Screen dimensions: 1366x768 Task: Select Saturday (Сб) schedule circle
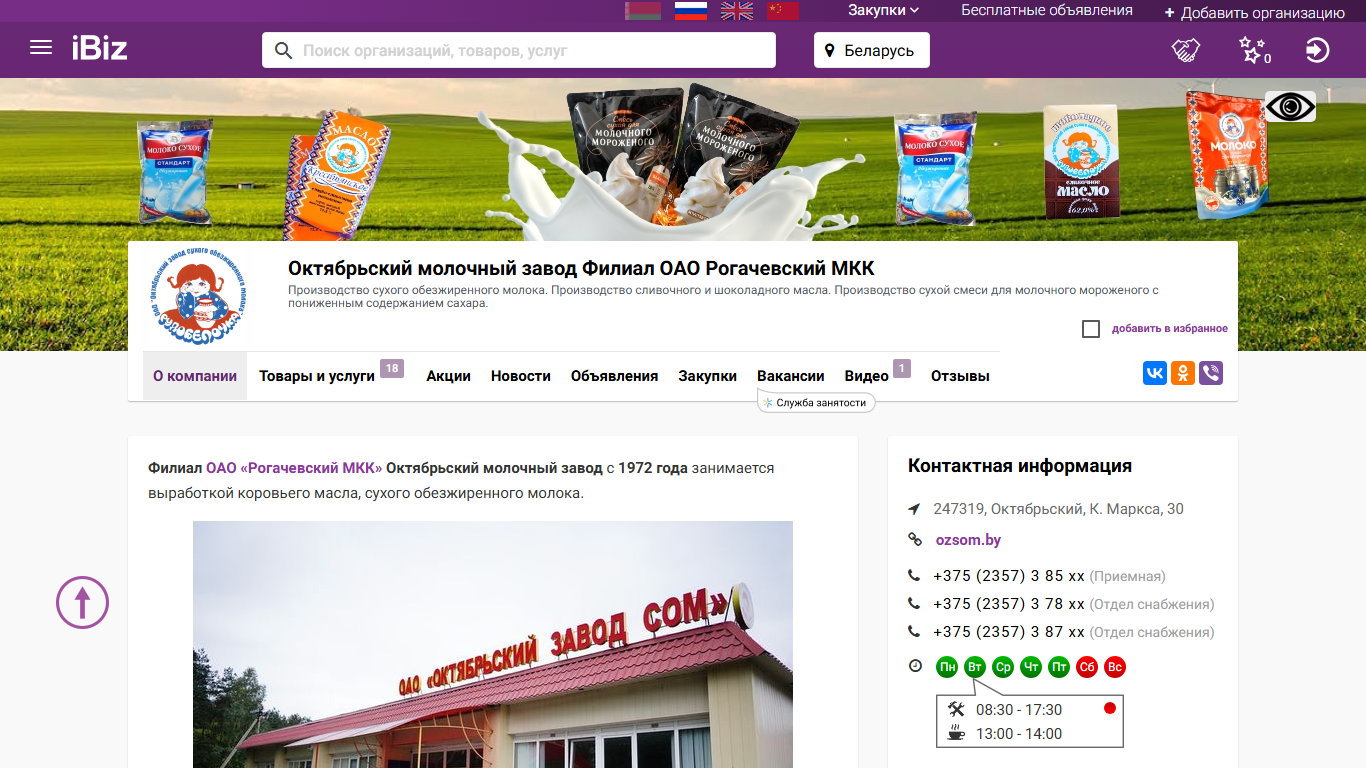click(x=1087, y=667)
